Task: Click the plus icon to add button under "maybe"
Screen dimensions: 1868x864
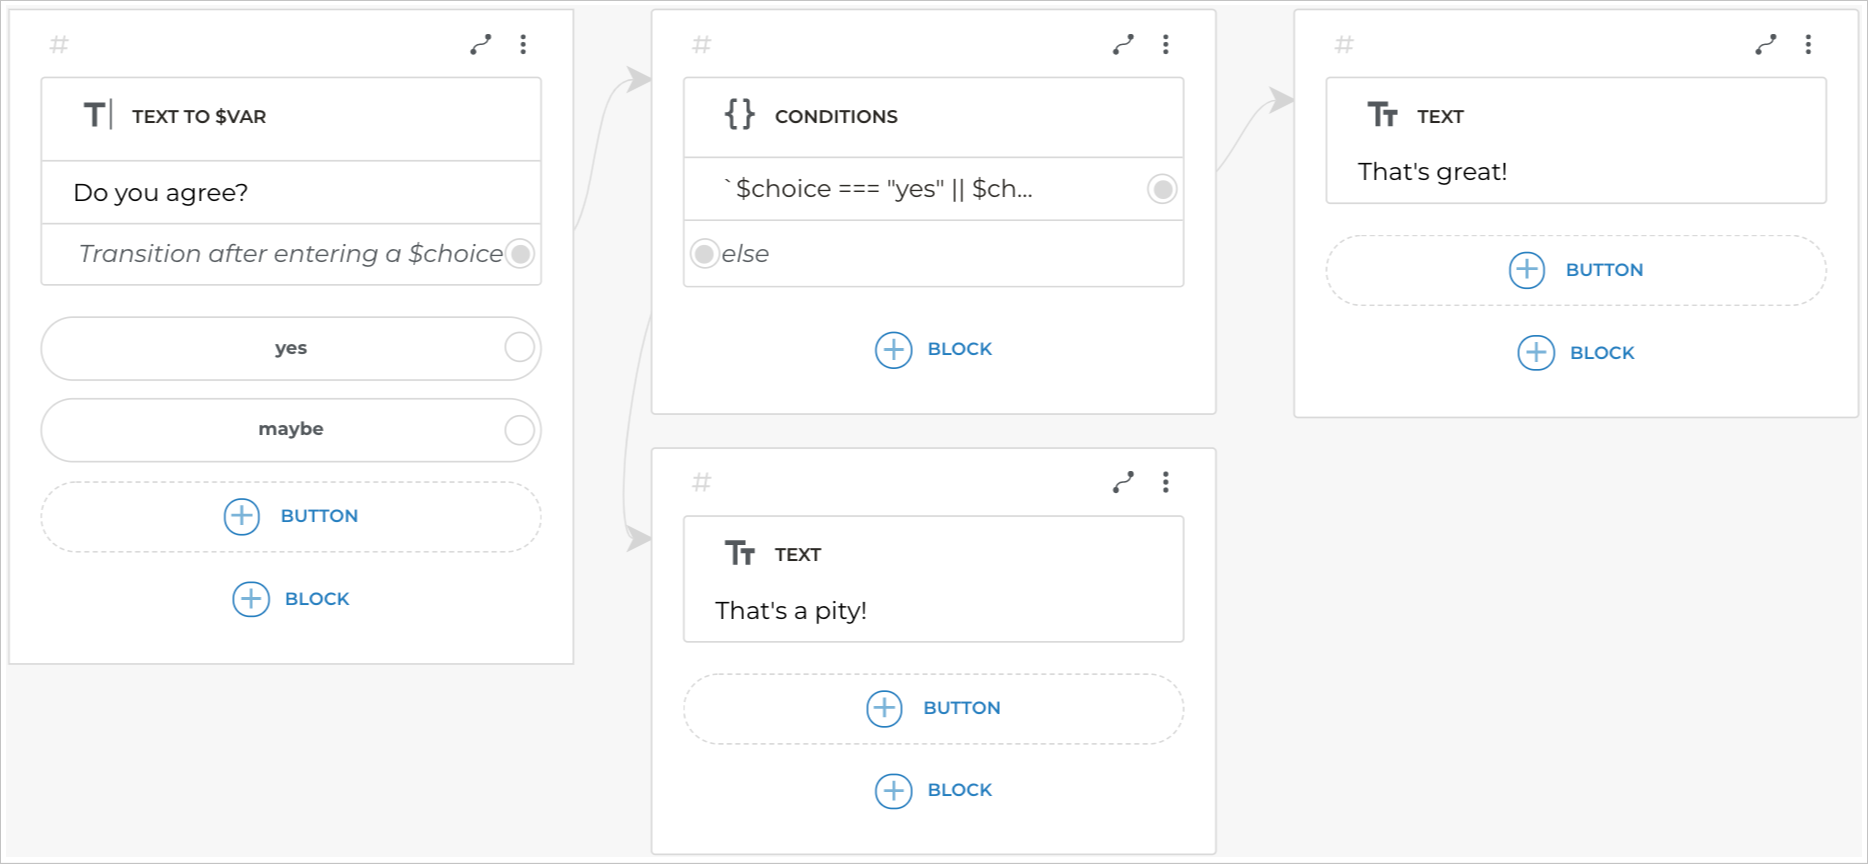Action: coord(242,516)
